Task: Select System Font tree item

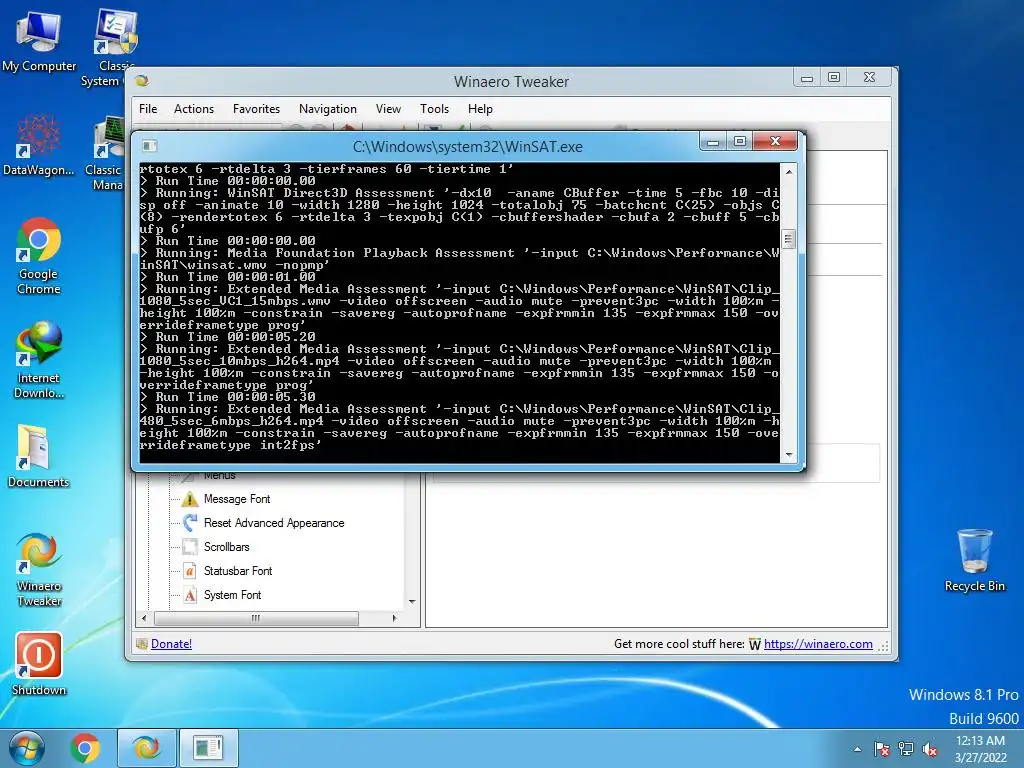Action: click(232, 595)
